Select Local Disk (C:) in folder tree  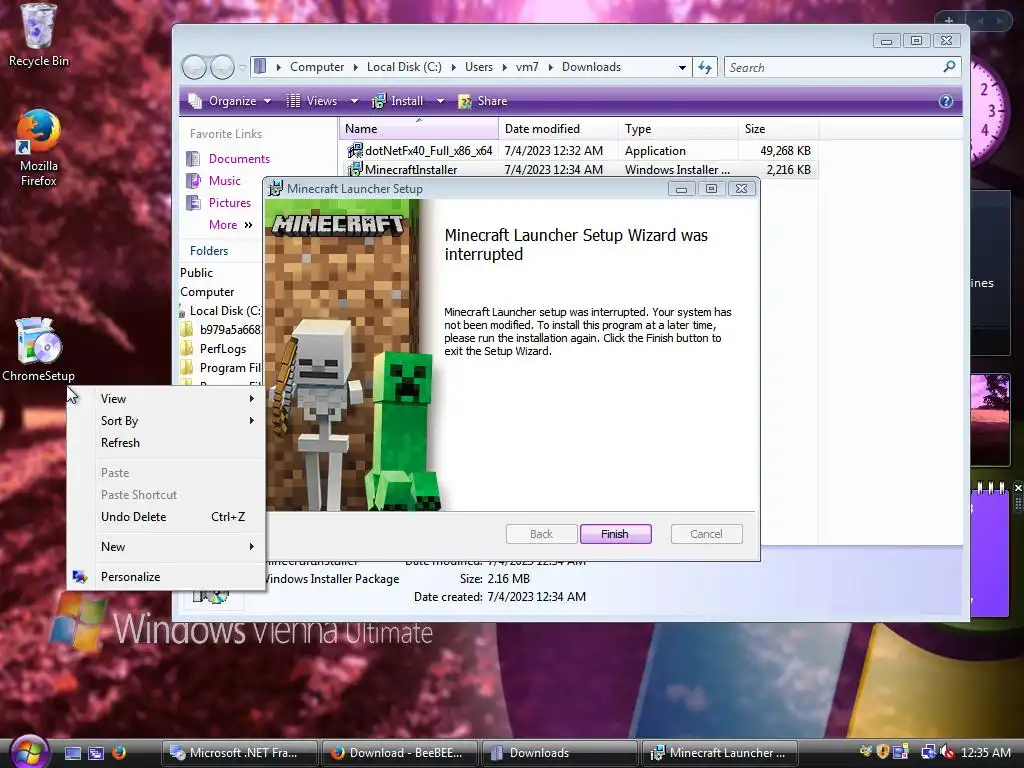[225, 311]
